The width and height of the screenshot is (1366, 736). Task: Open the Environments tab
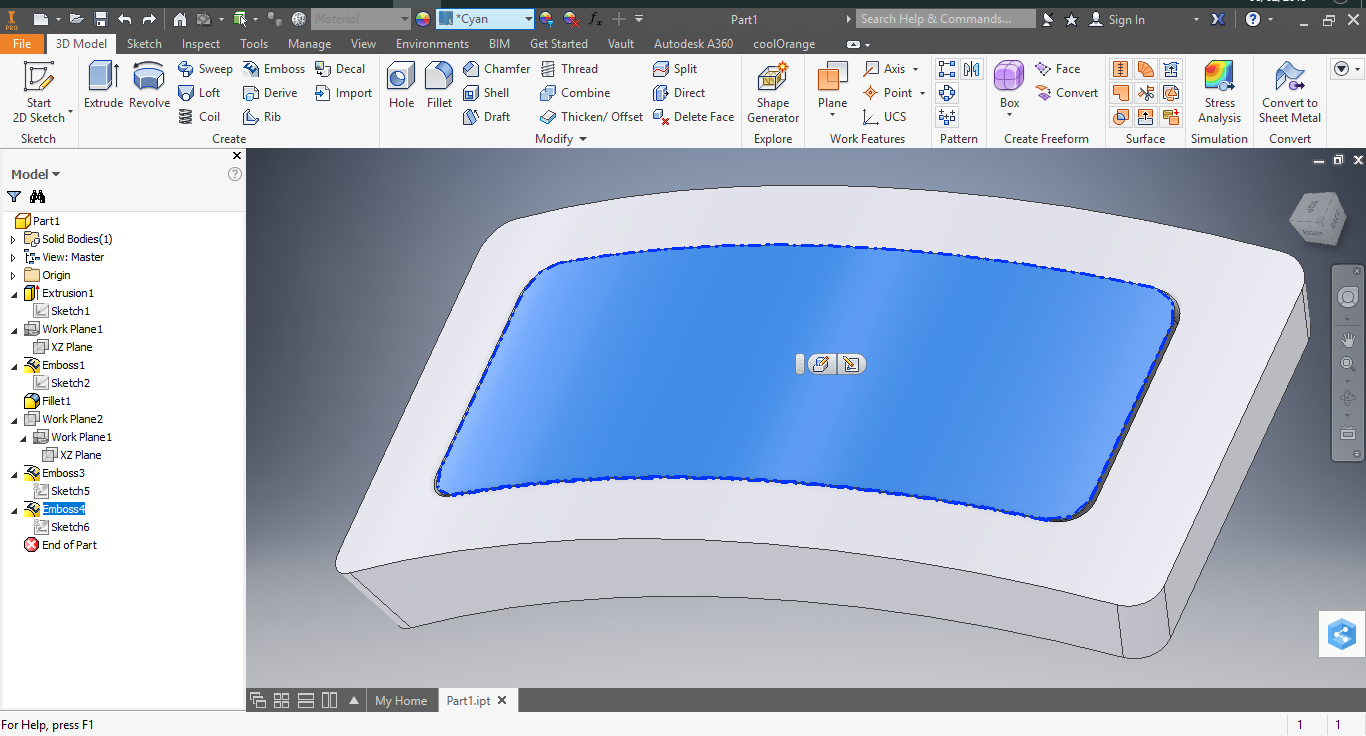(x=432, y=44)
